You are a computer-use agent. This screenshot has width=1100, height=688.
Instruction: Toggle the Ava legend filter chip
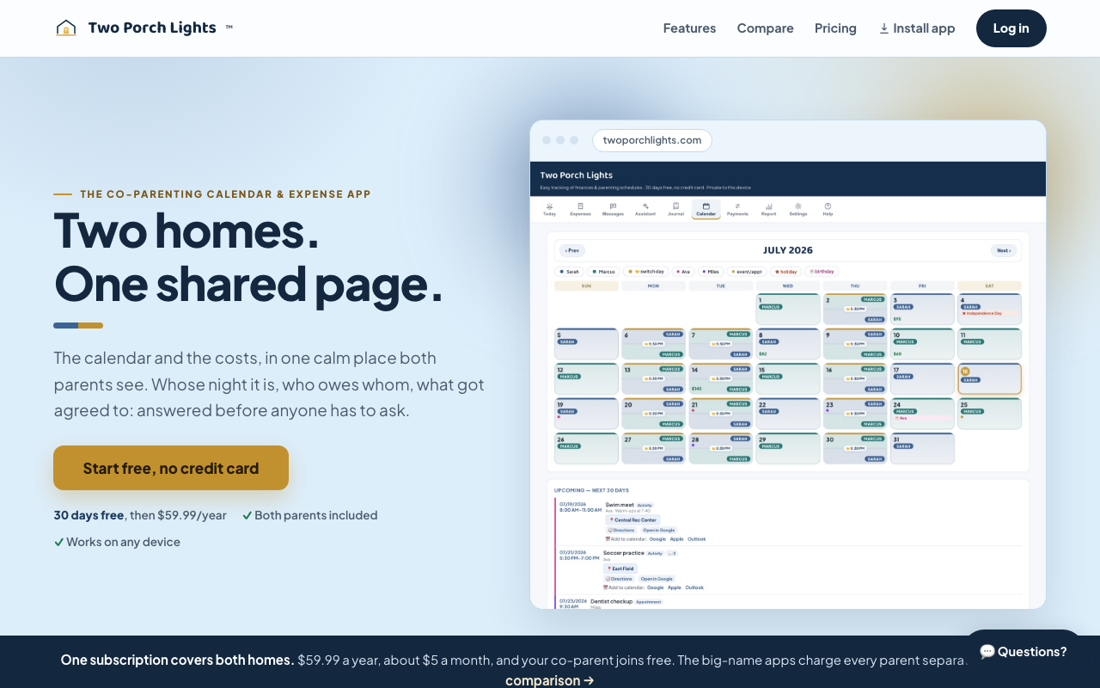click(x=683, y=271)
